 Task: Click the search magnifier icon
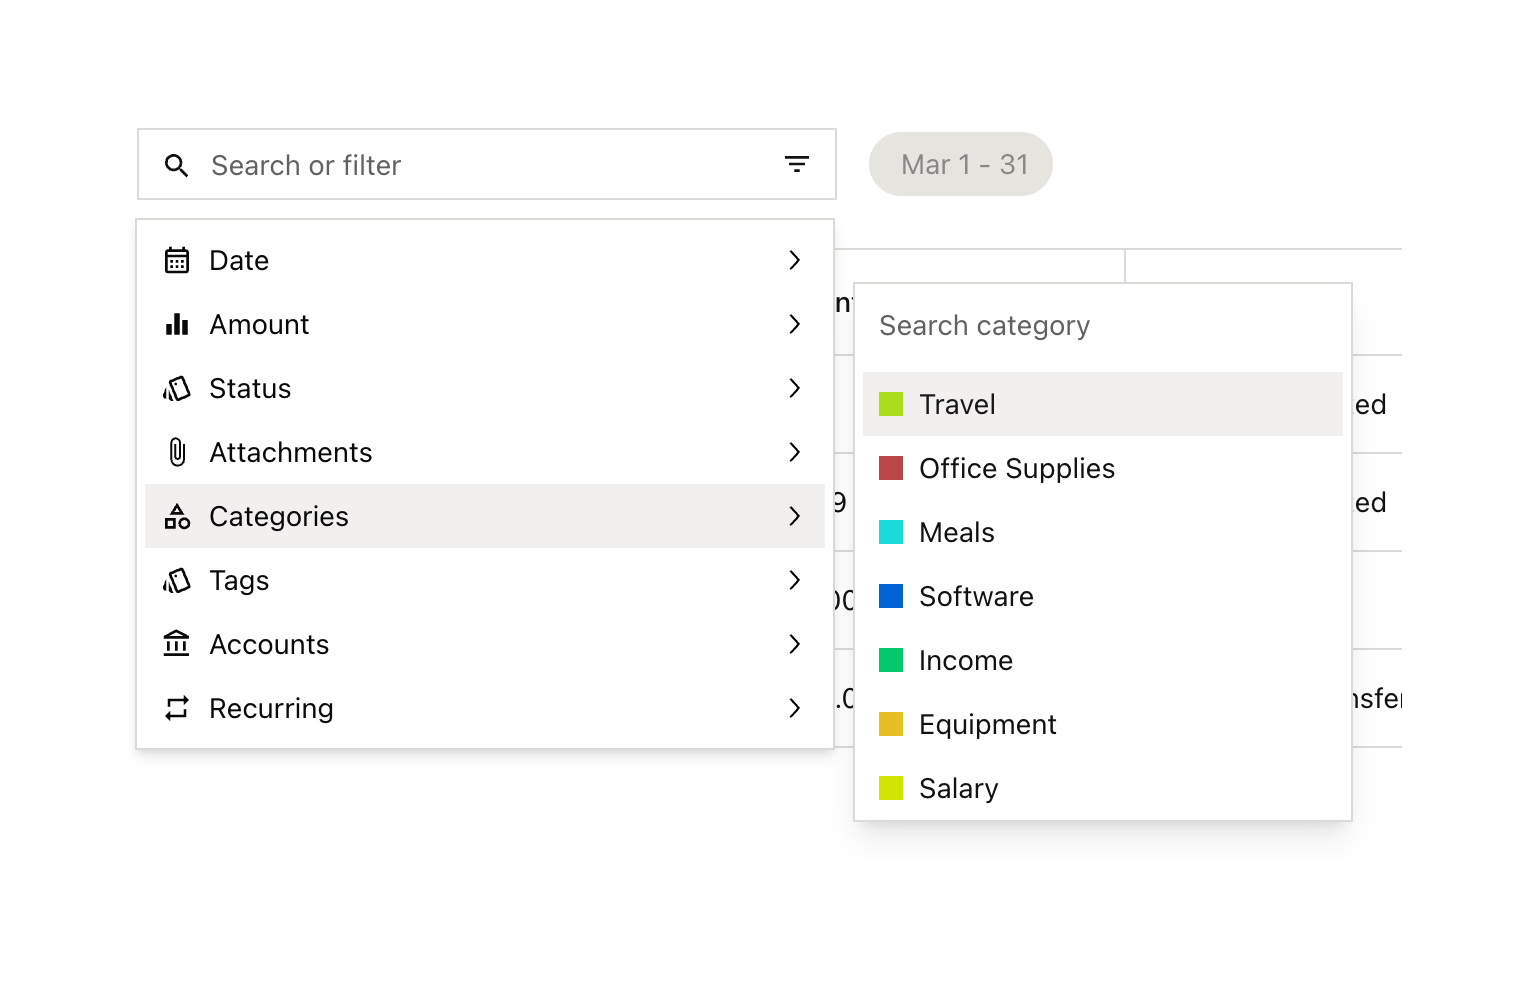tap(177, 164)
